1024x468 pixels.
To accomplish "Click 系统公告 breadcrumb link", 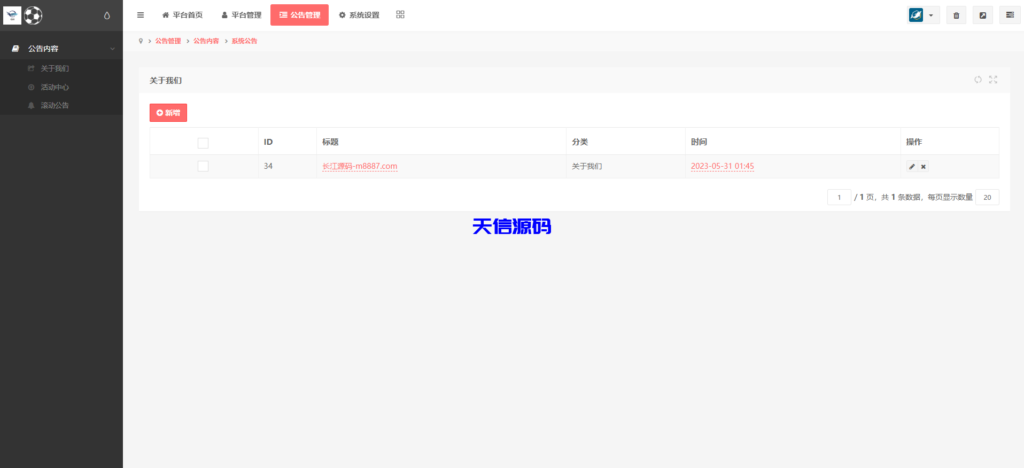I will [x=244, y=41].
